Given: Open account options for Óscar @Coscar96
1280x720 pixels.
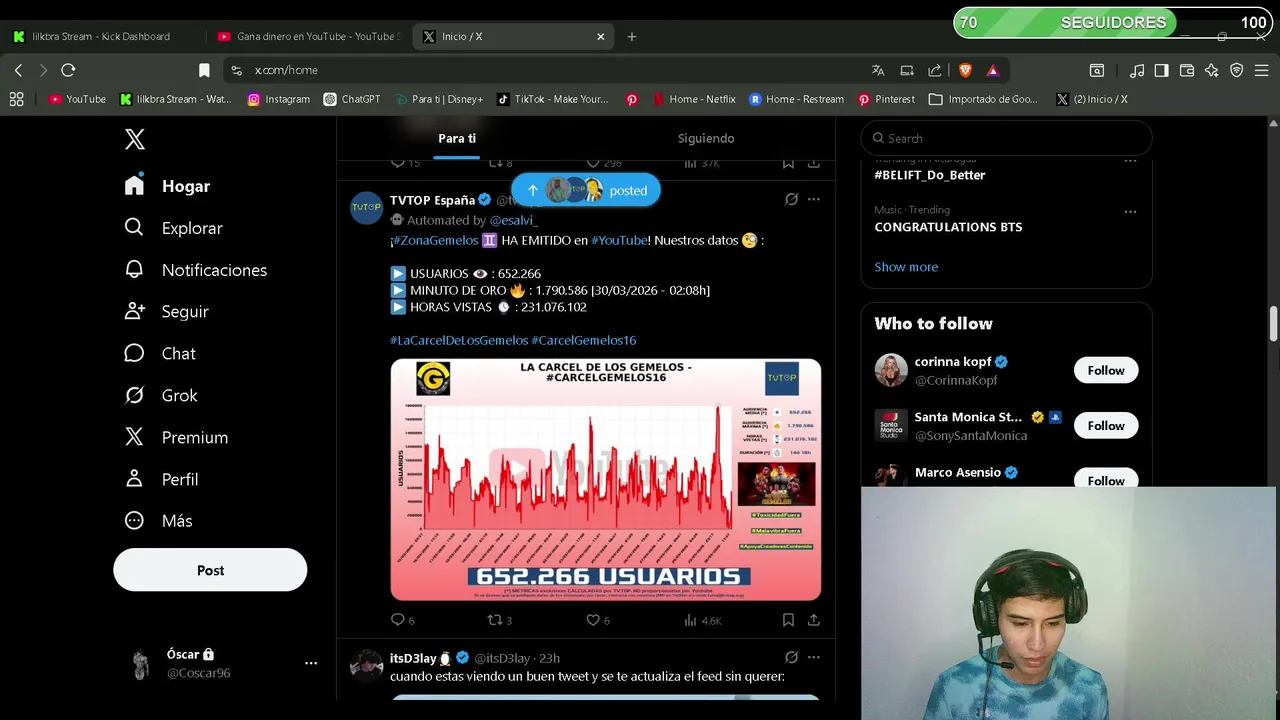Looking at the screenshot, I should pyautogui.click(x=311, y=663).
